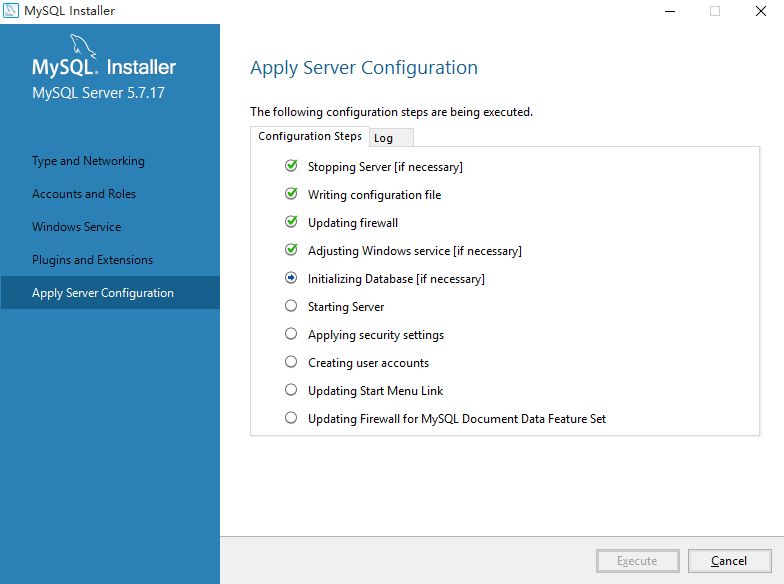Open Accounts and Roles sidebar step
784x584 pixels.
[84, 194]
